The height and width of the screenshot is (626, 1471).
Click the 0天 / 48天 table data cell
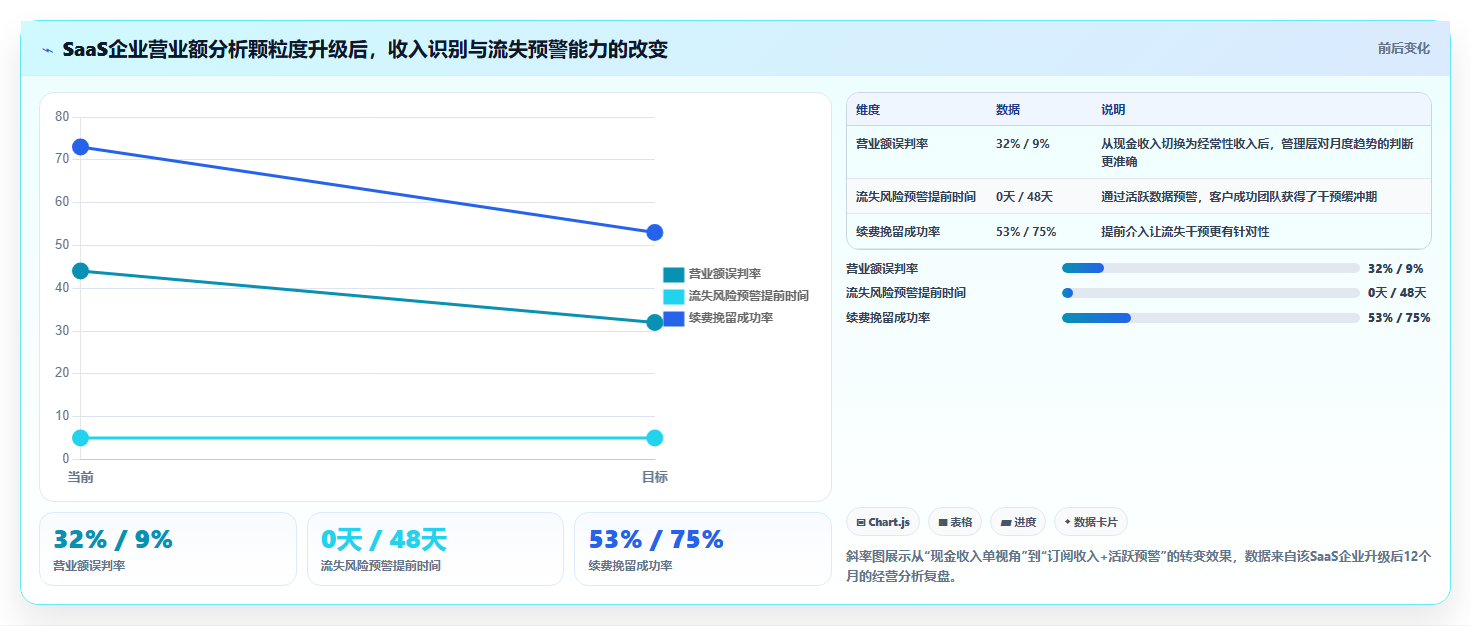(x=1039, y=197)
